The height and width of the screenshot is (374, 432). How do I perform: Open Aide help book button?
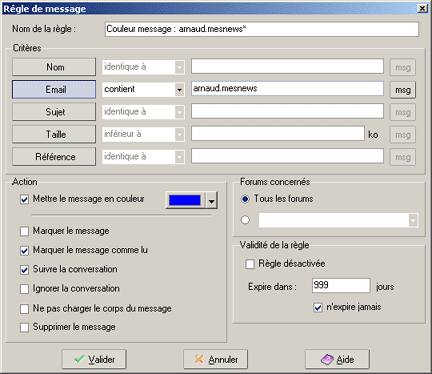(337, 359)
